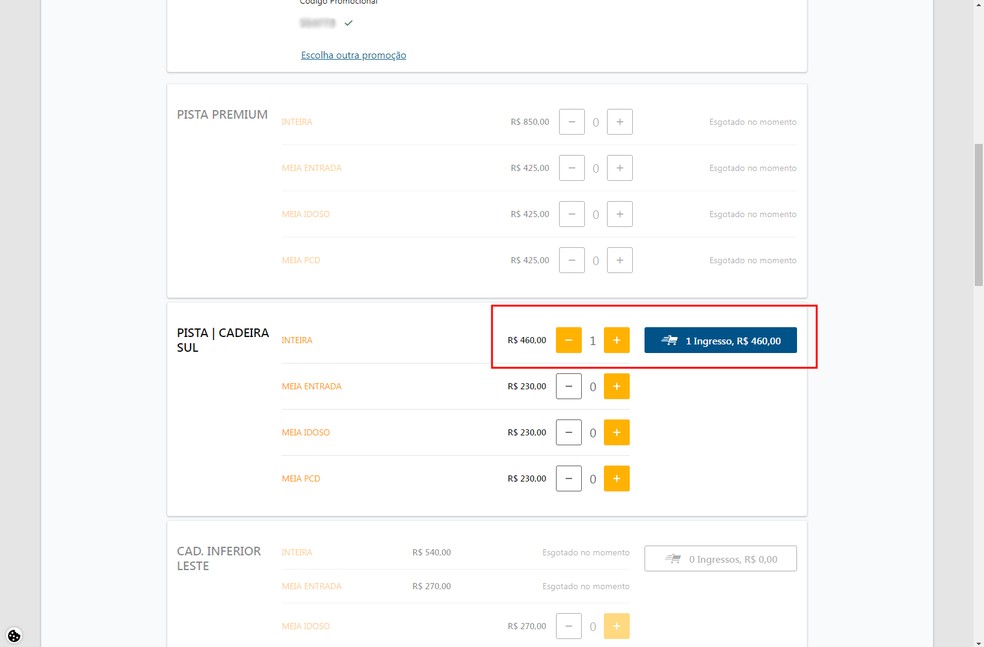Open the cookie settings icon

14,635
